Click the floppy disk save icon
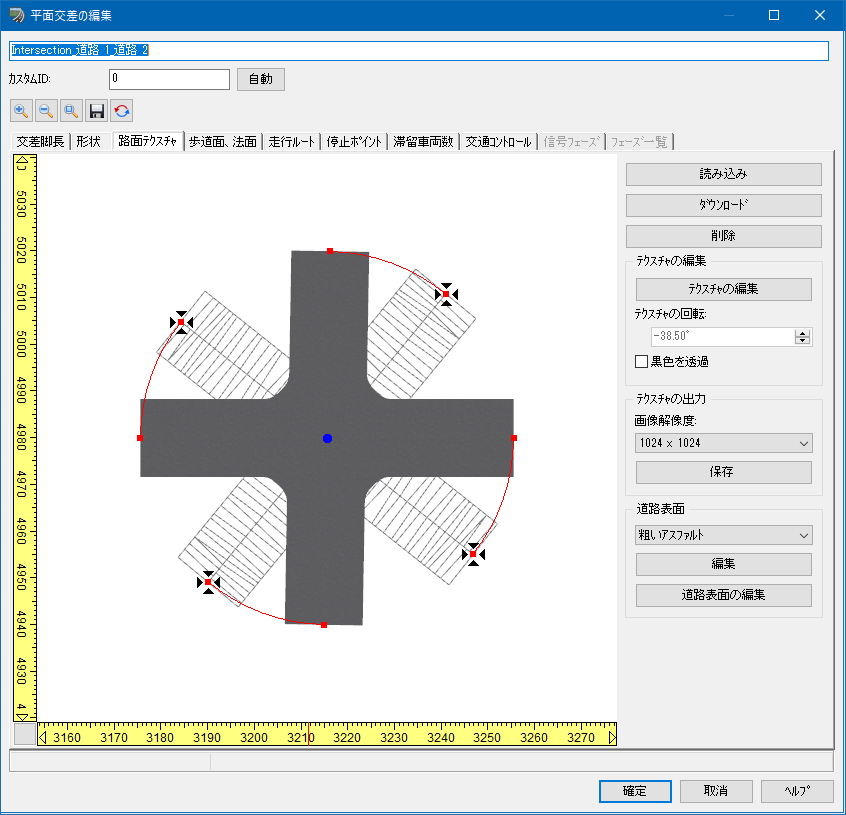 [x=96, y=111]
